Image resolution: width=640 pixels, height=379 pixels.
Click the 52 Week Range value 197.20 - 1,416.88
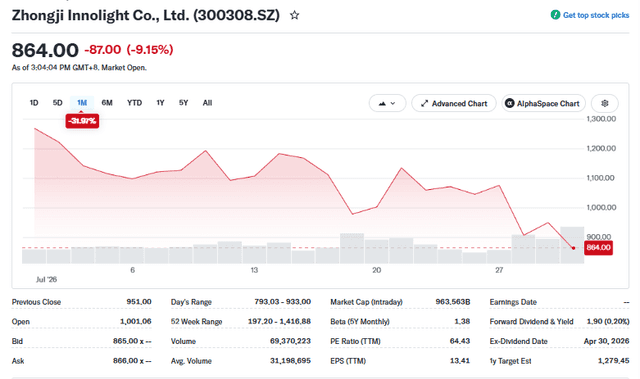[x=279, y=321]
